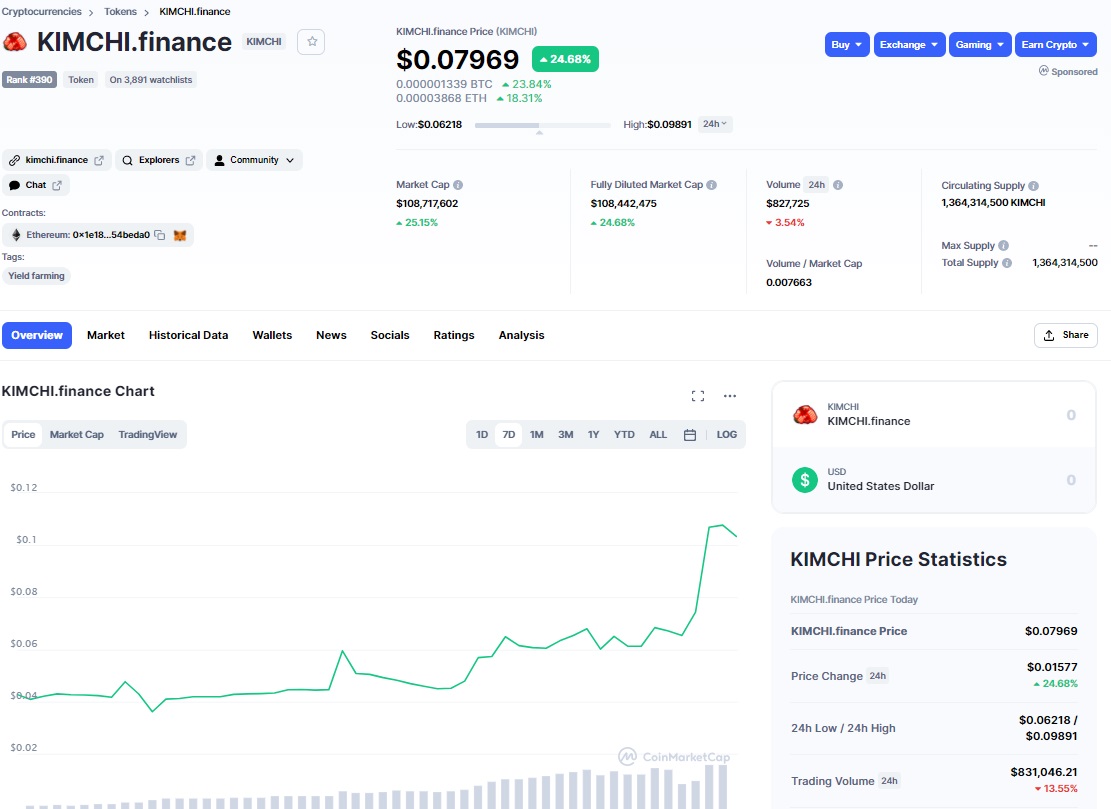Click the Ethereum logo in contracts
The height and width of the screenshot is (809, 1111).
click(x=16, y=235)
